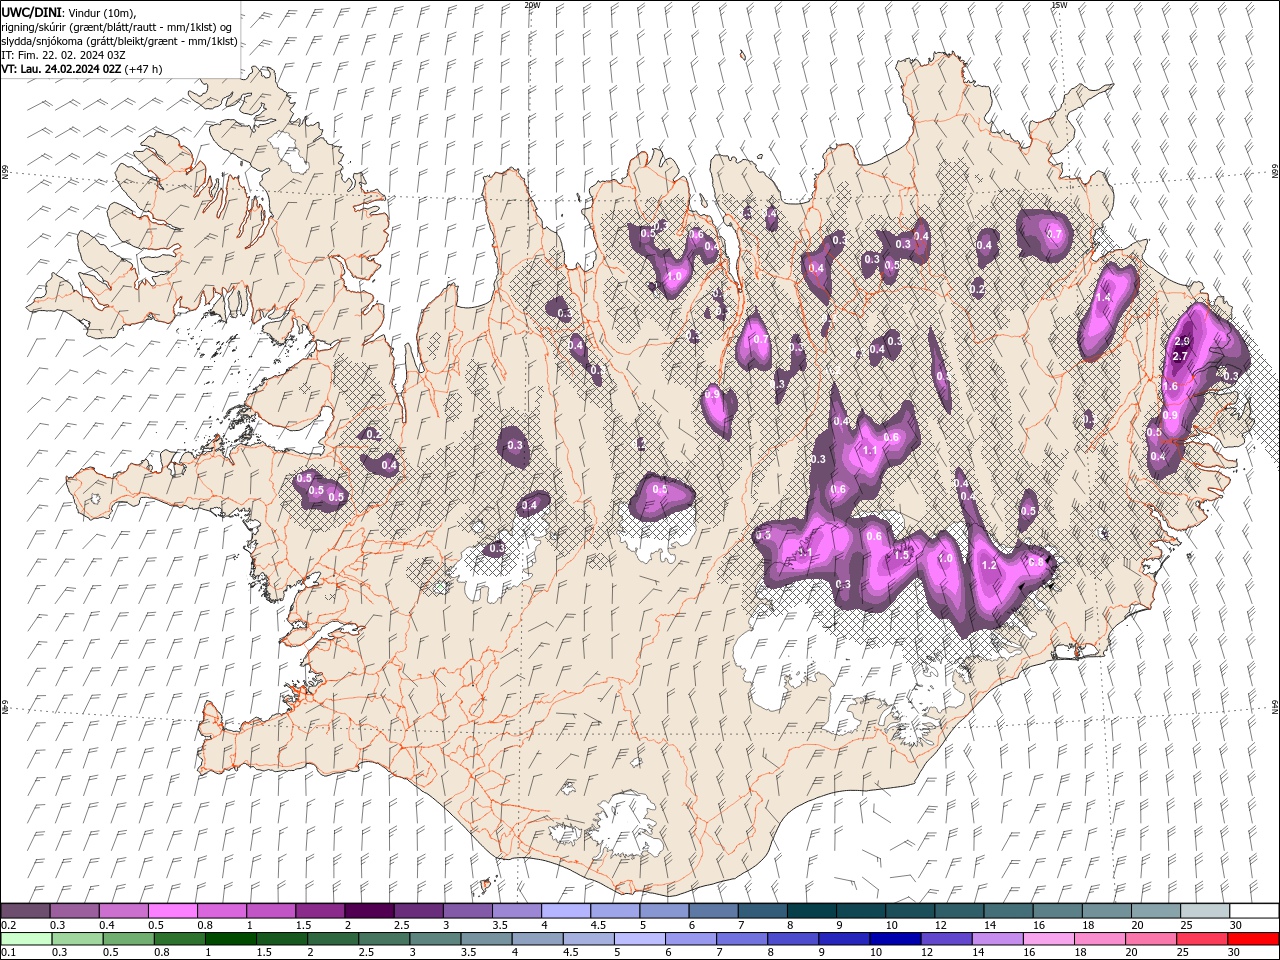1280x960 pixels.
Task: Click the IT: Fim. 22. 02. 2024 03Z line
Action: coord(63,55)
